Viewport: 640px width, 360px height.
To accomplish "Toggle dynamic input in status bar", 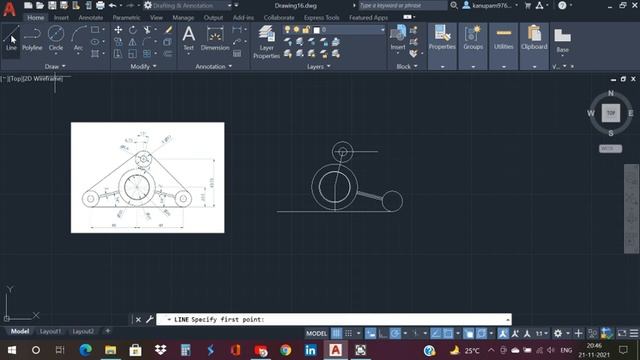I will point(370,333).
